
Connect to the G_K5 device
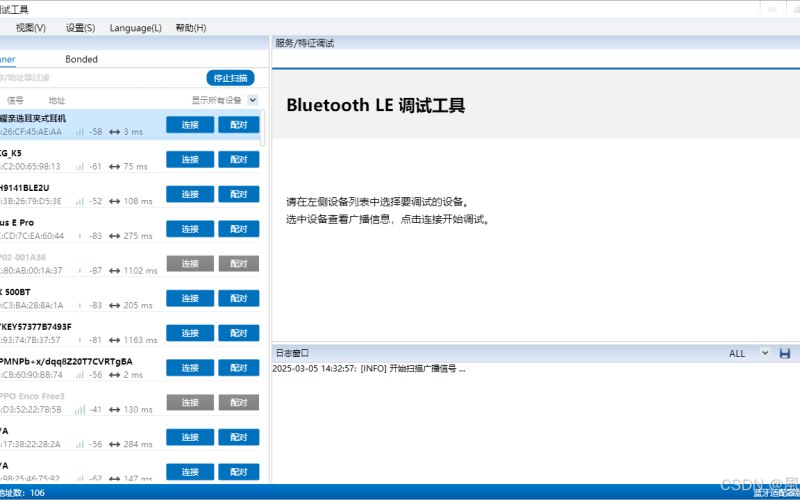click(190, 159)
